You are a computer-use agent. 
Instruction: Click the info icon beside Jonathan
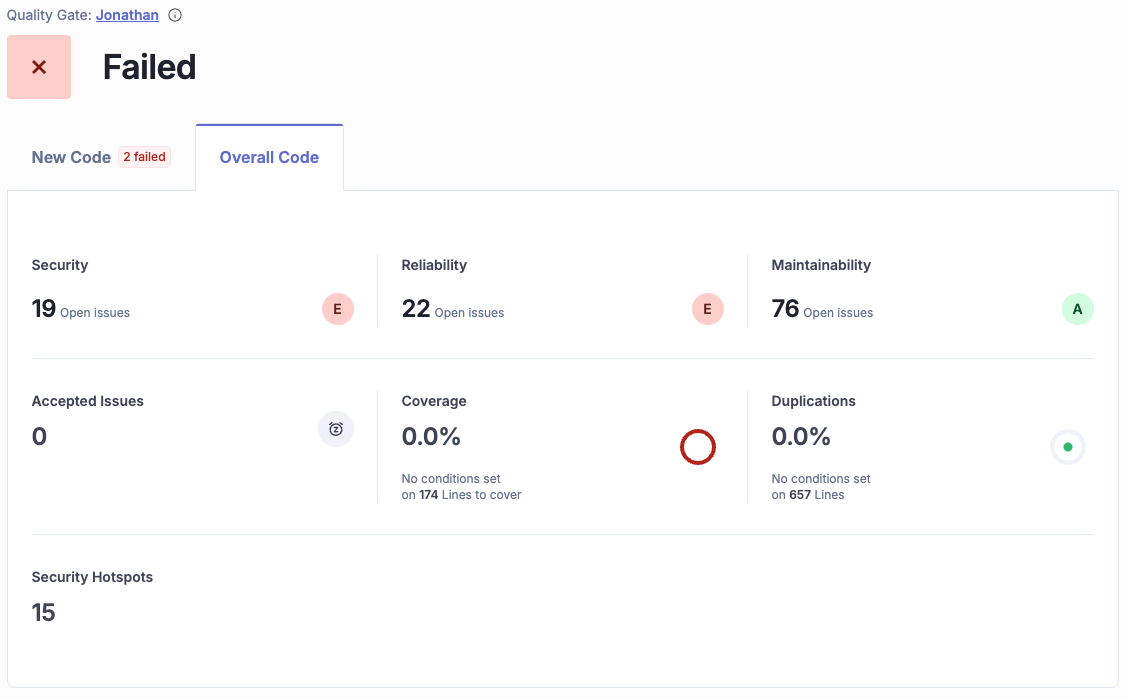[x=175, y=16]
